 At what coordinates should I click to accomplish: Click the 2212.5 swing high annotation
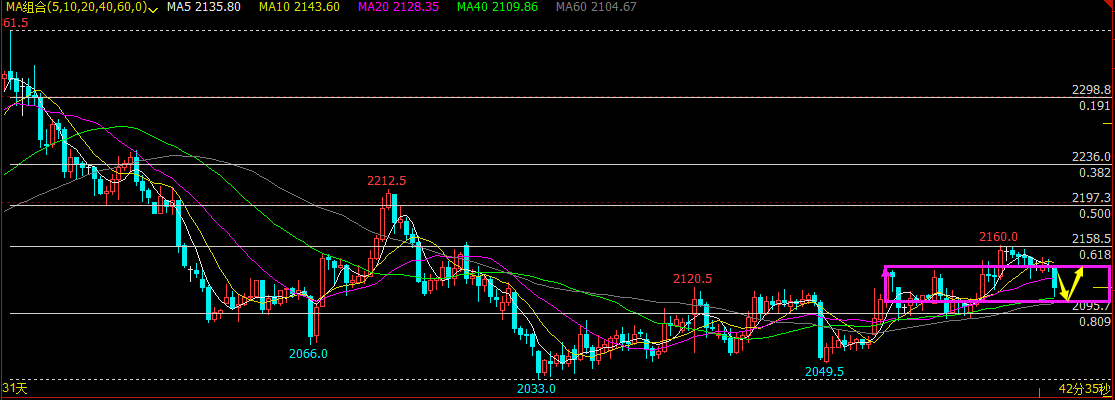point(387,181)
